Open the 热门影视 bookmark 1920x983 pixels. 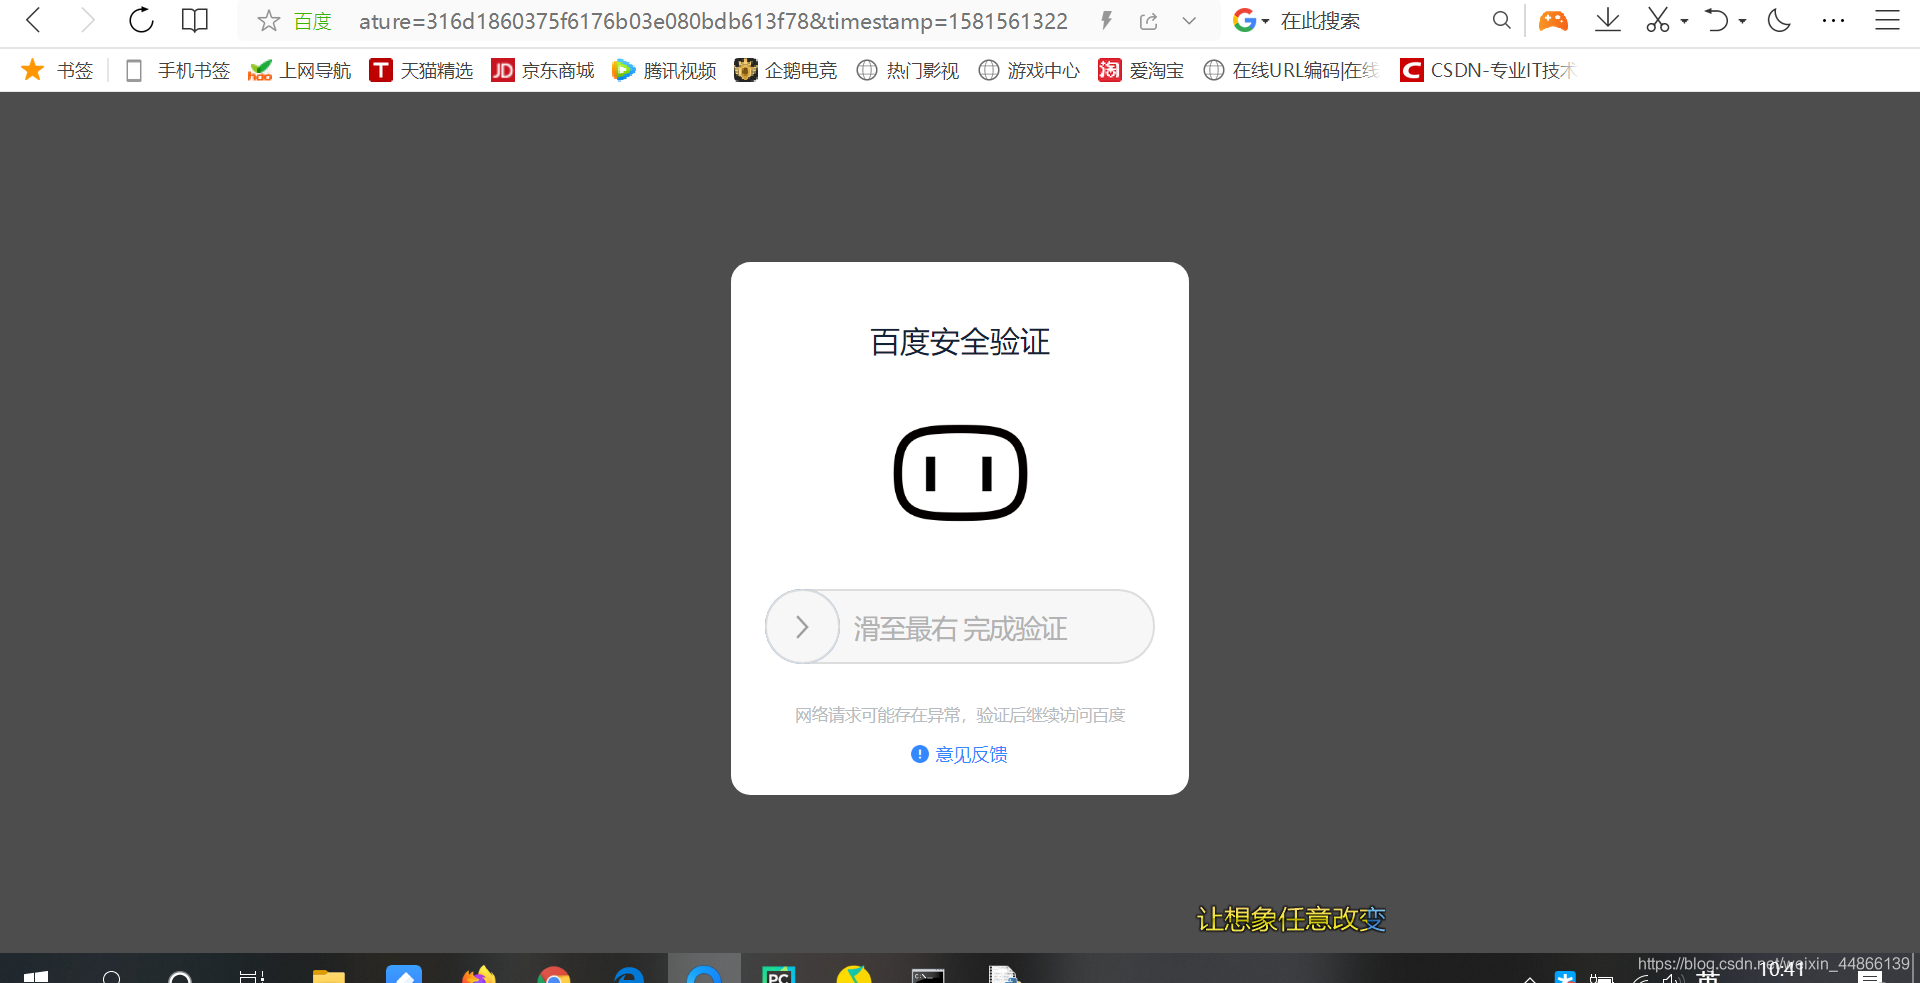pos(908,70)
